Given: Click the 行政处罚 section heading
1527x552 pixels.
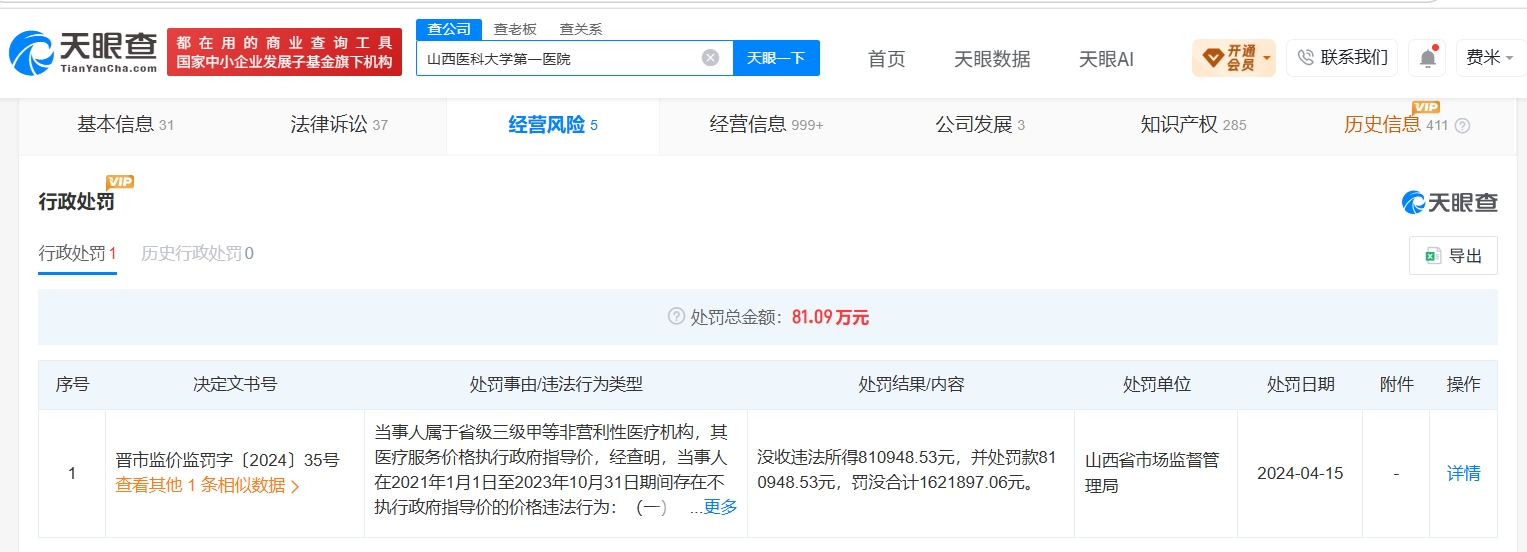Looking at the screenshot, I should click(x=76, y=202).
